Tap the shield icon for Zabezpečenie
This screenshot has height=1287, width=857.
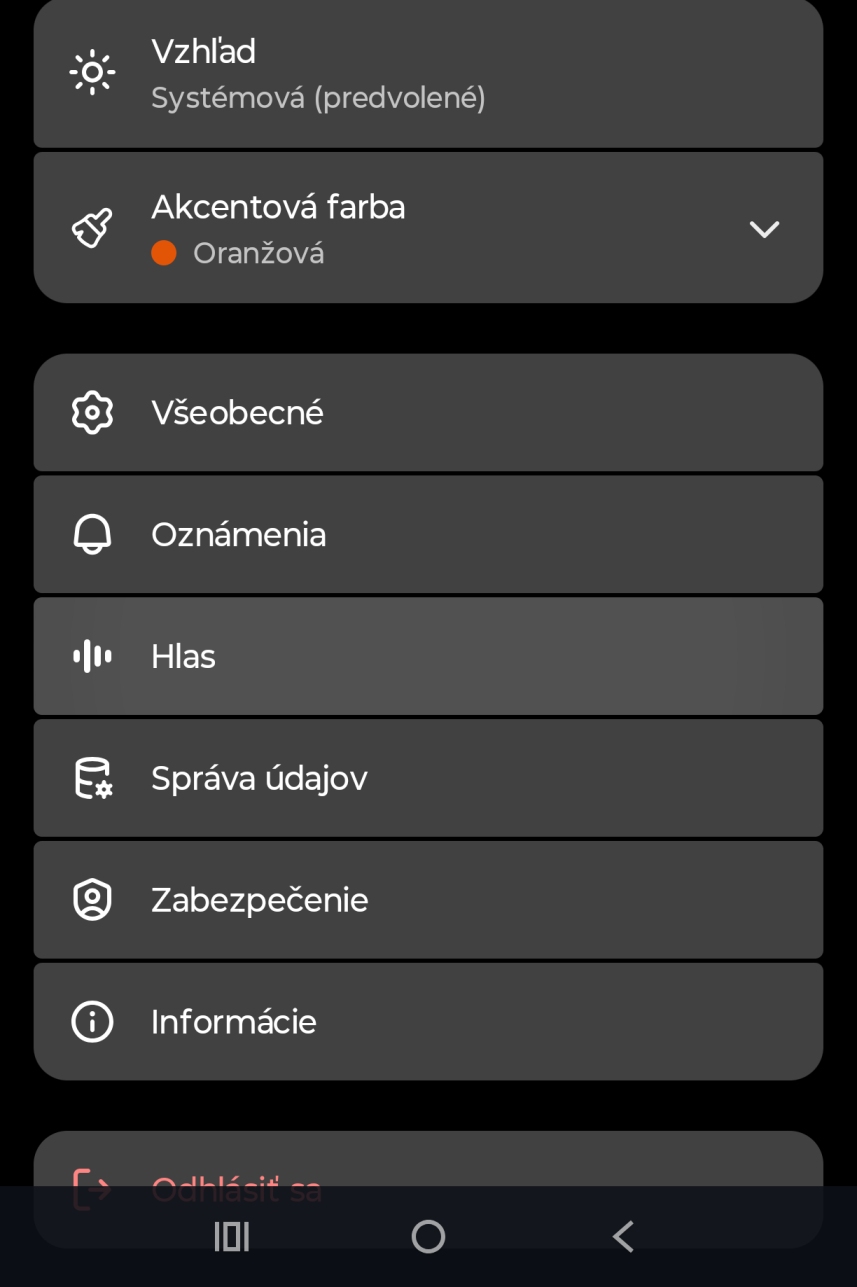[92, 900]
